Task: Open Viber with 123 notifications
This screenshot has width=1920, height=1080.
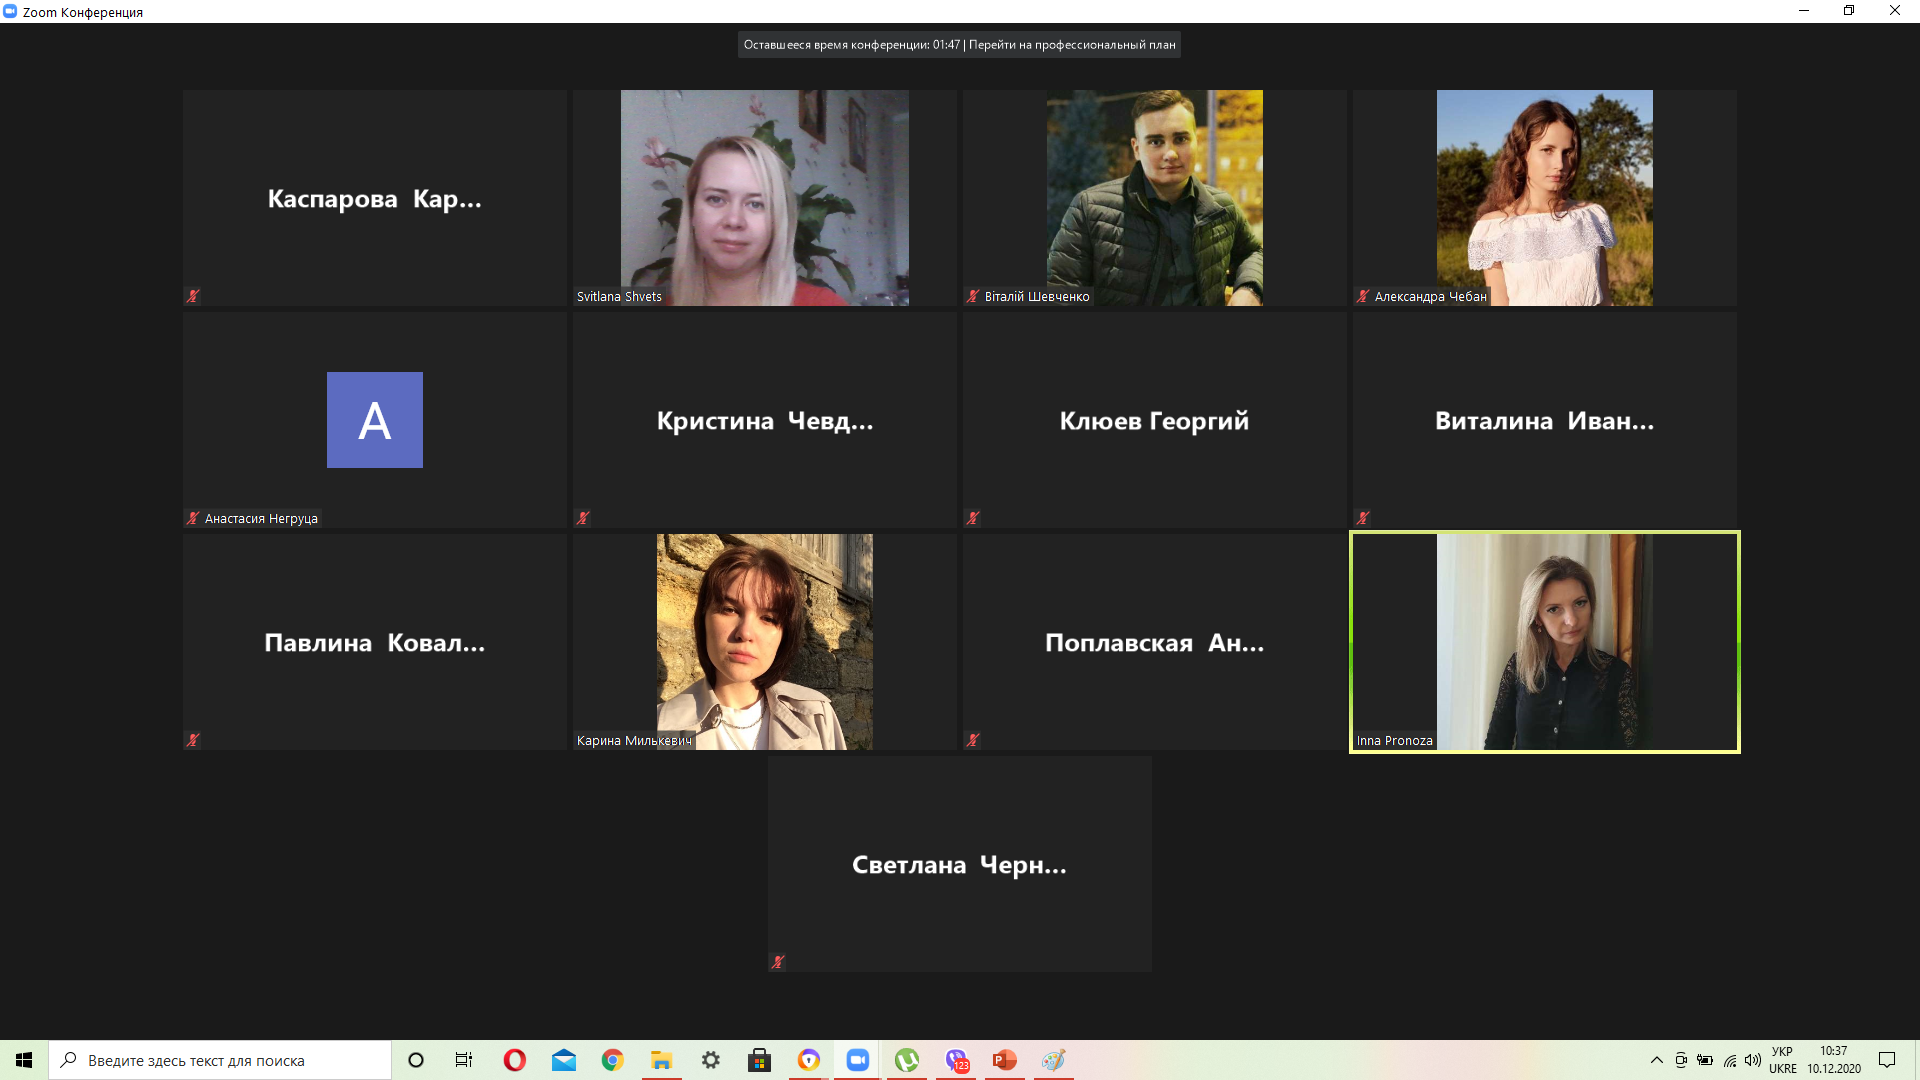Action: 956,1060
